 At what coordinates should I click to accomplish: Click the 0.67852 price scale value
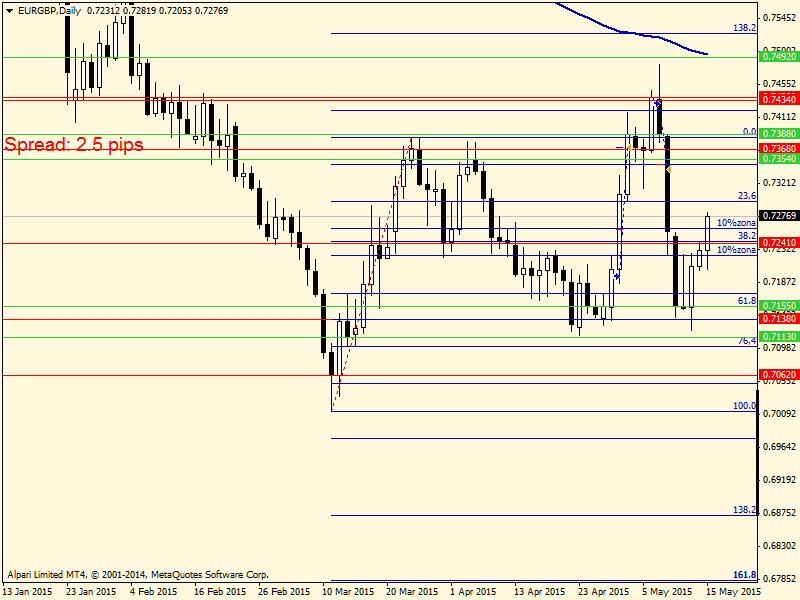pyautogui.click(x=779, y=579)
